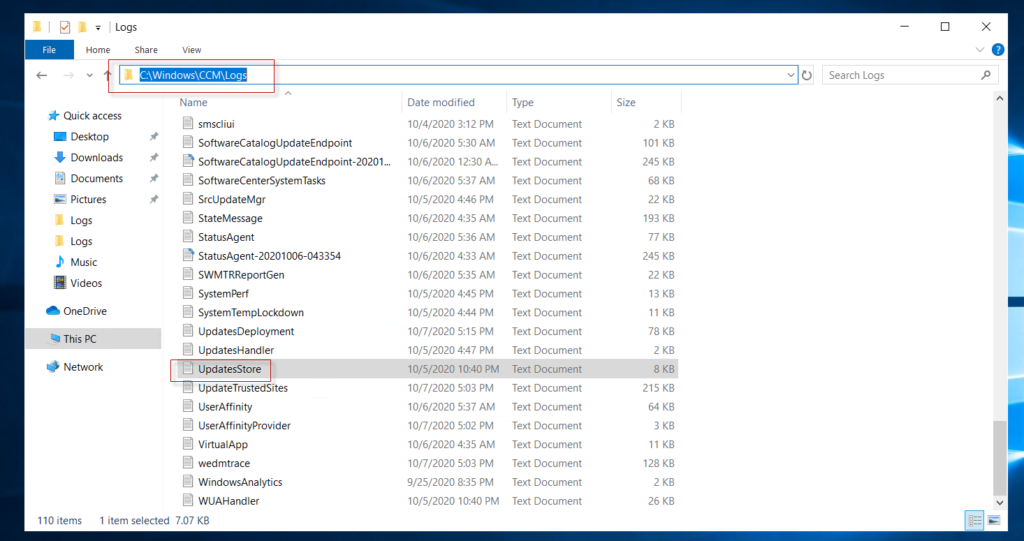
Task: Click the New folder icon in title bar
Action: [82, 27]
